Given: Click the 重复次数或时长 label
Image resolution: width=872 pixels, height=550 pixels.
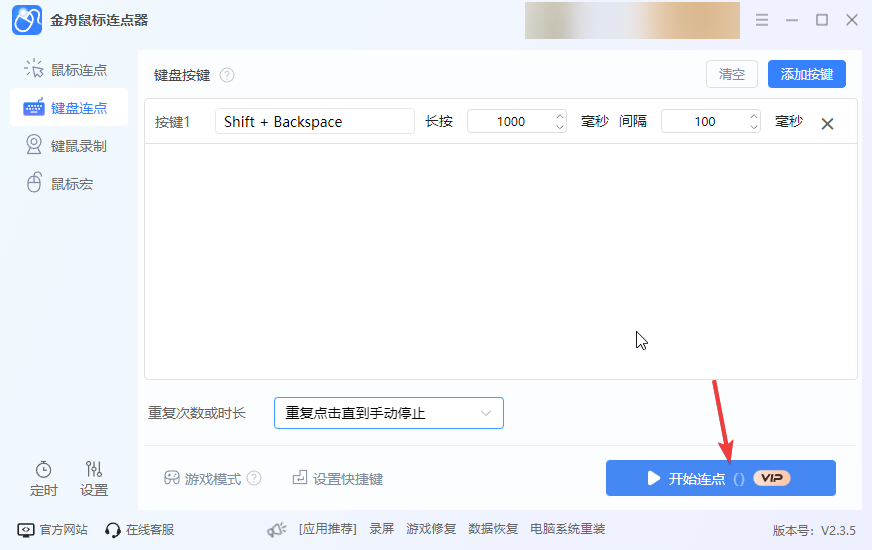Looking at the screenshot, I should [196, 413].
